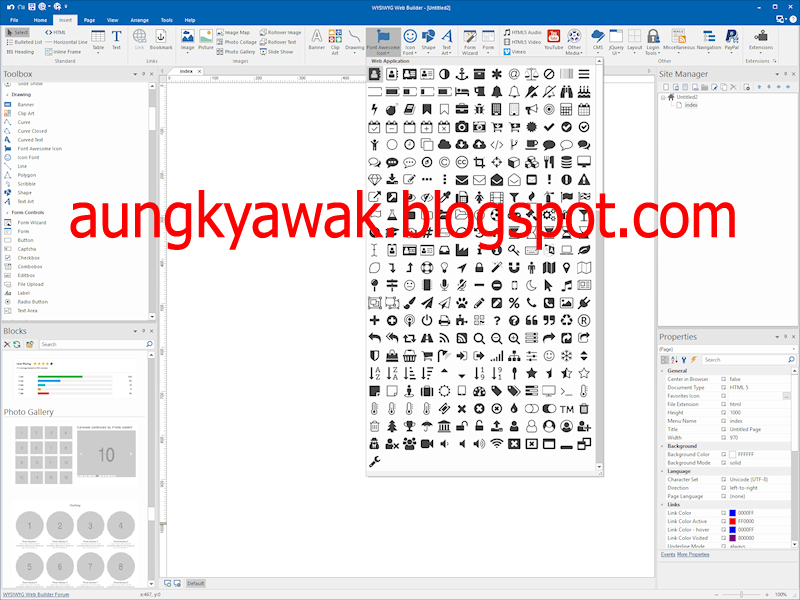Click the Checkbox item in Toolbox
Viewport: 800px width, 600px height.
point(29,258)
